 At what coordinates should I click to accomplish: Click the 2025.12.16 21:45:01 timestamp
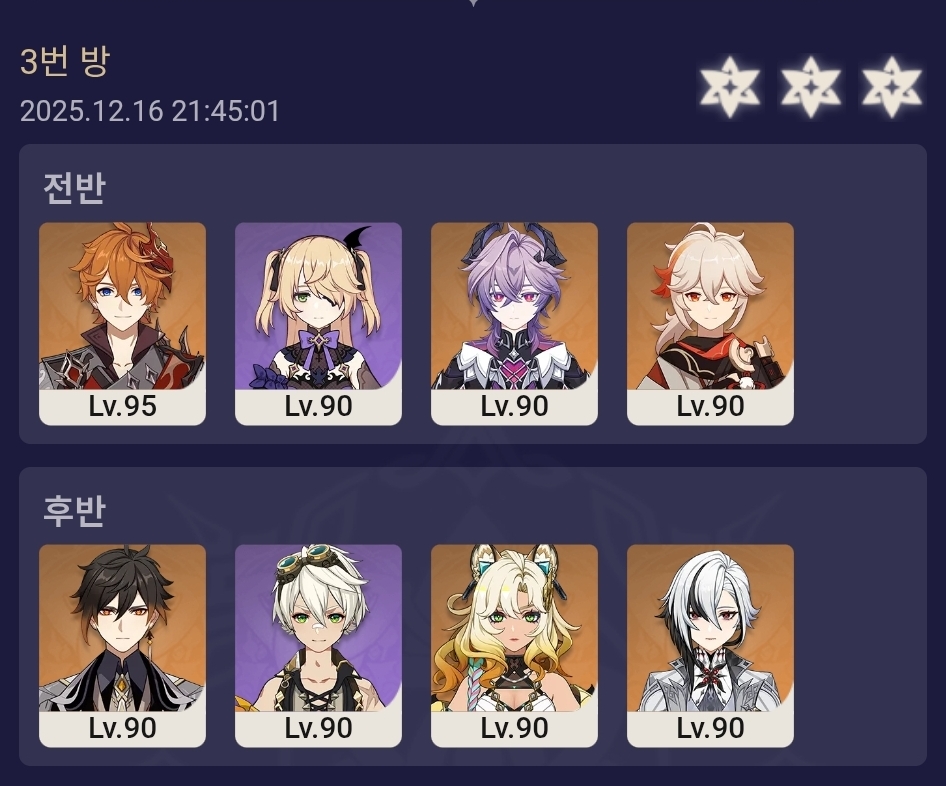click(x=150, y=112)
